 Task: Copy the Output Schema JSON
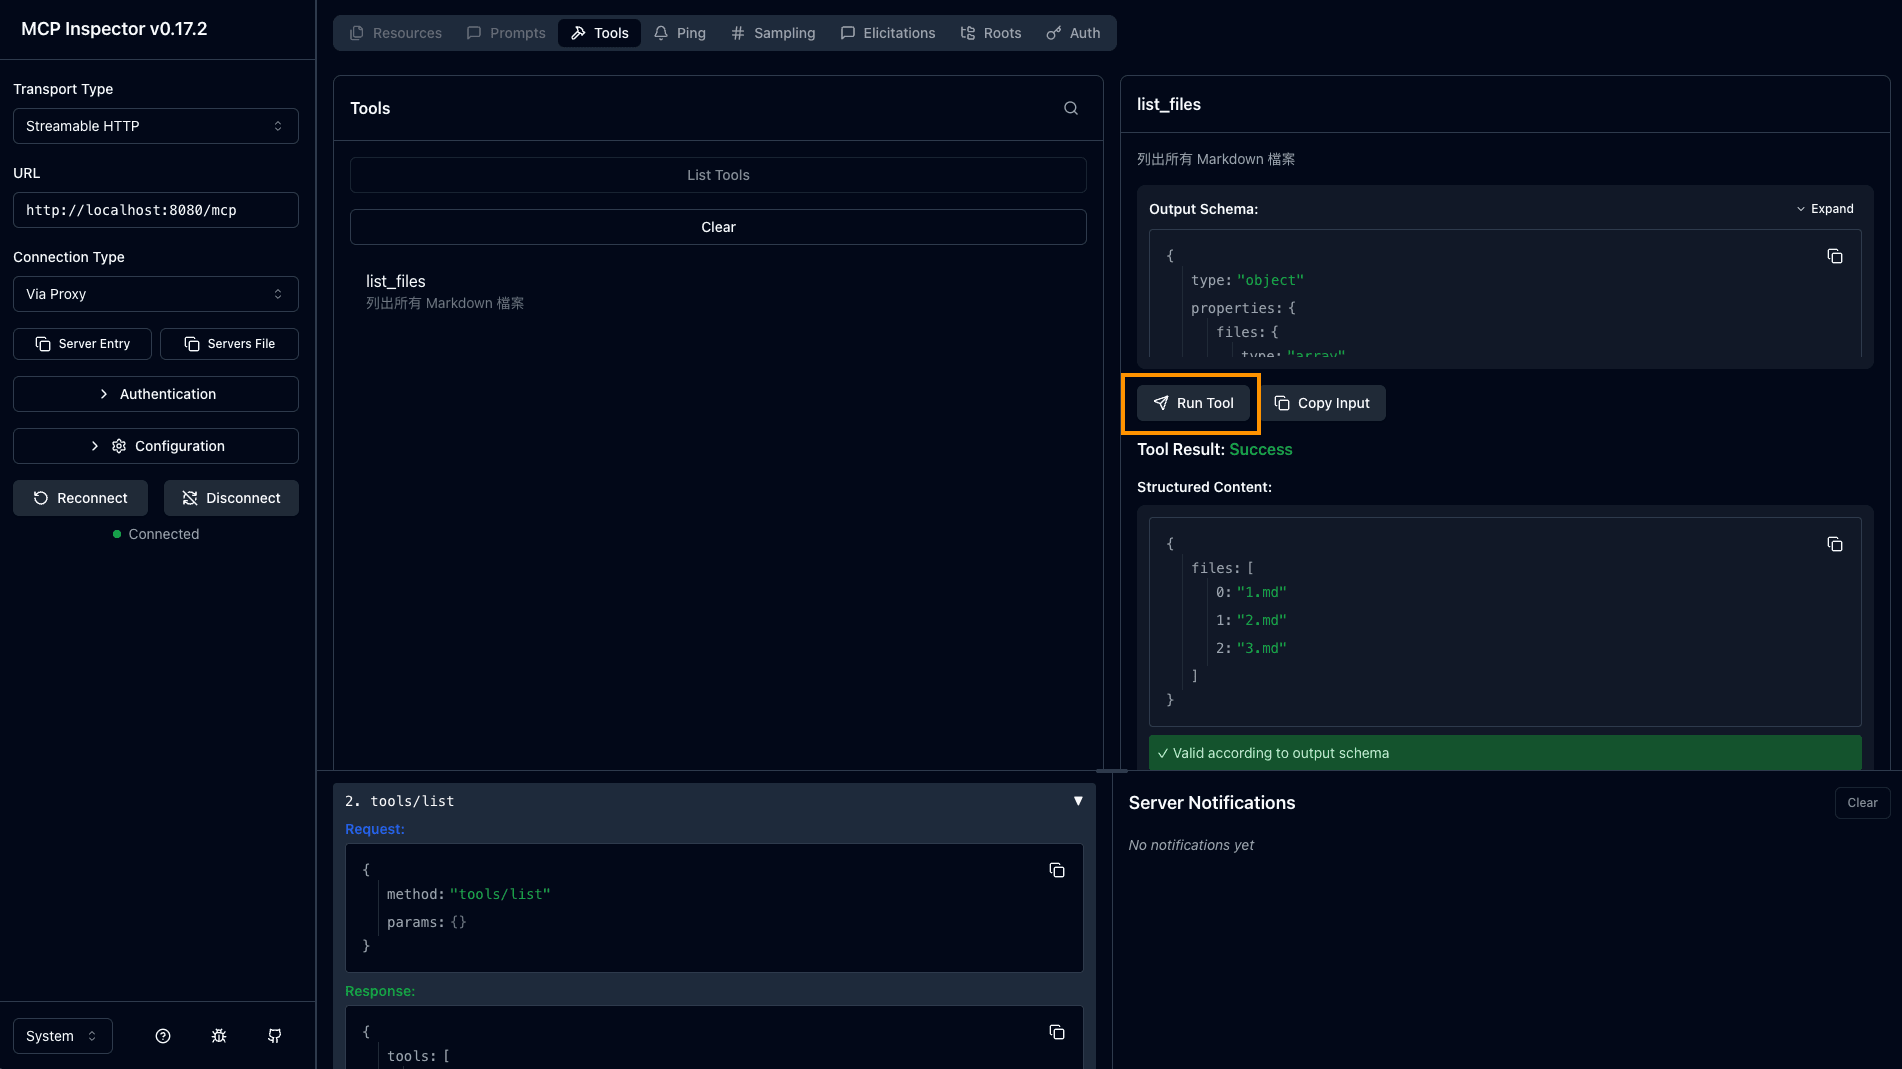(x=1834, y=257)
